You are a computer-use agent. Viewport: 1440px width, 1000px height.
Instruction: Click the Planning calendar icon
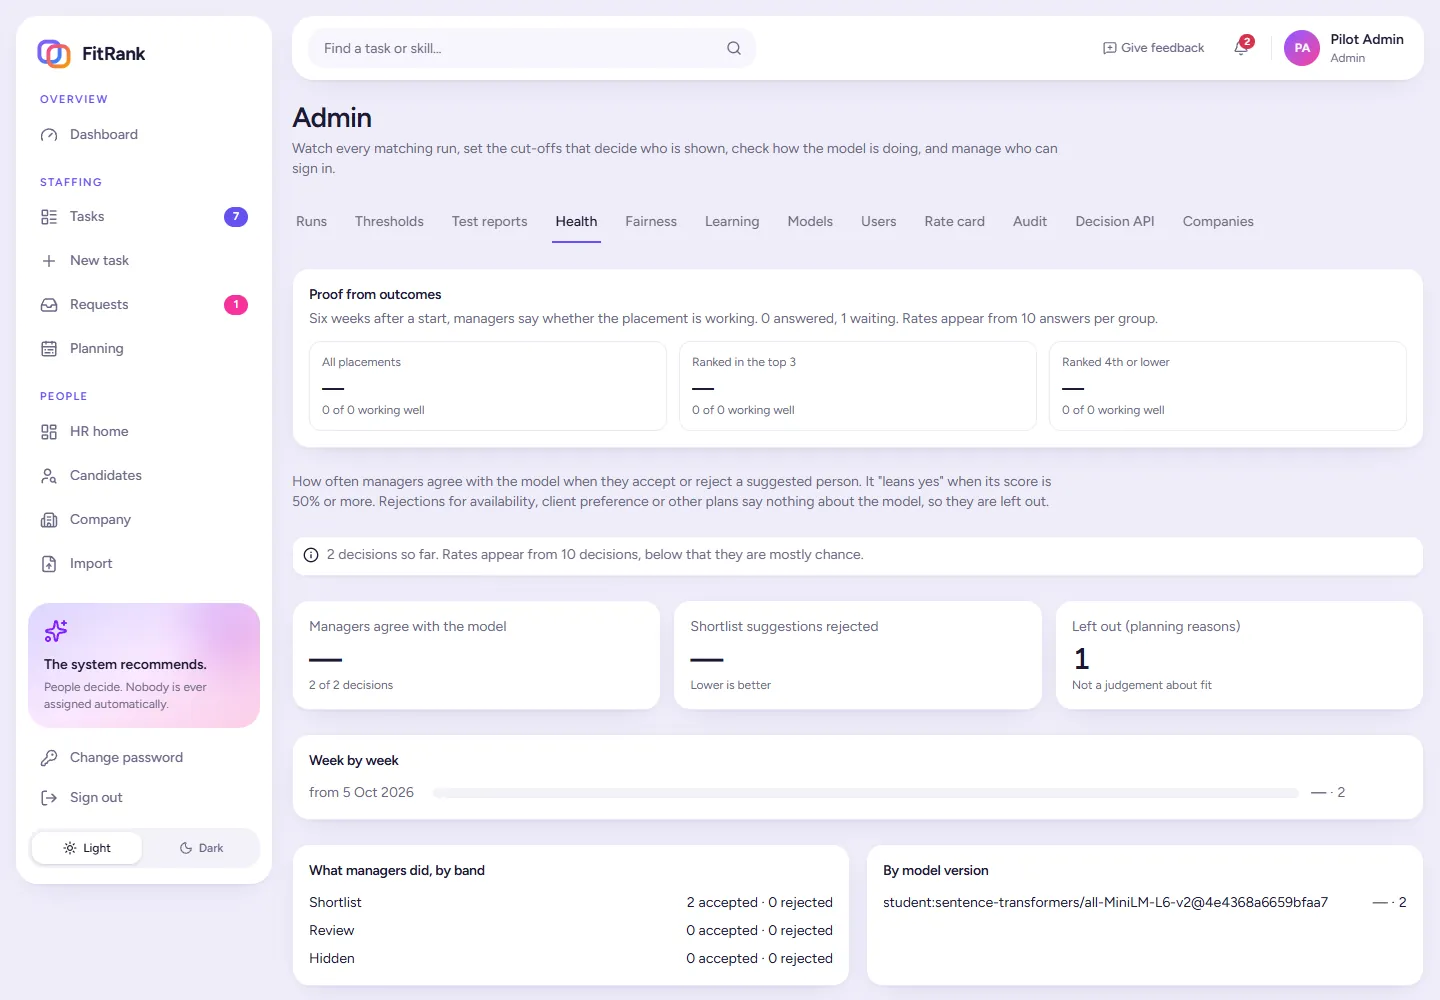49,349
